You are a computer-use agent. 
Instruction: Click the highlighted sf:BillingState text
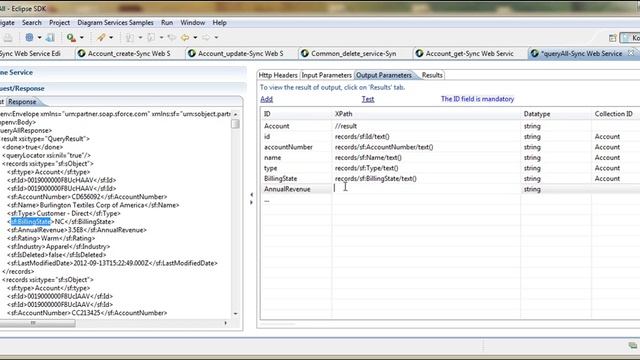point(31,222)
